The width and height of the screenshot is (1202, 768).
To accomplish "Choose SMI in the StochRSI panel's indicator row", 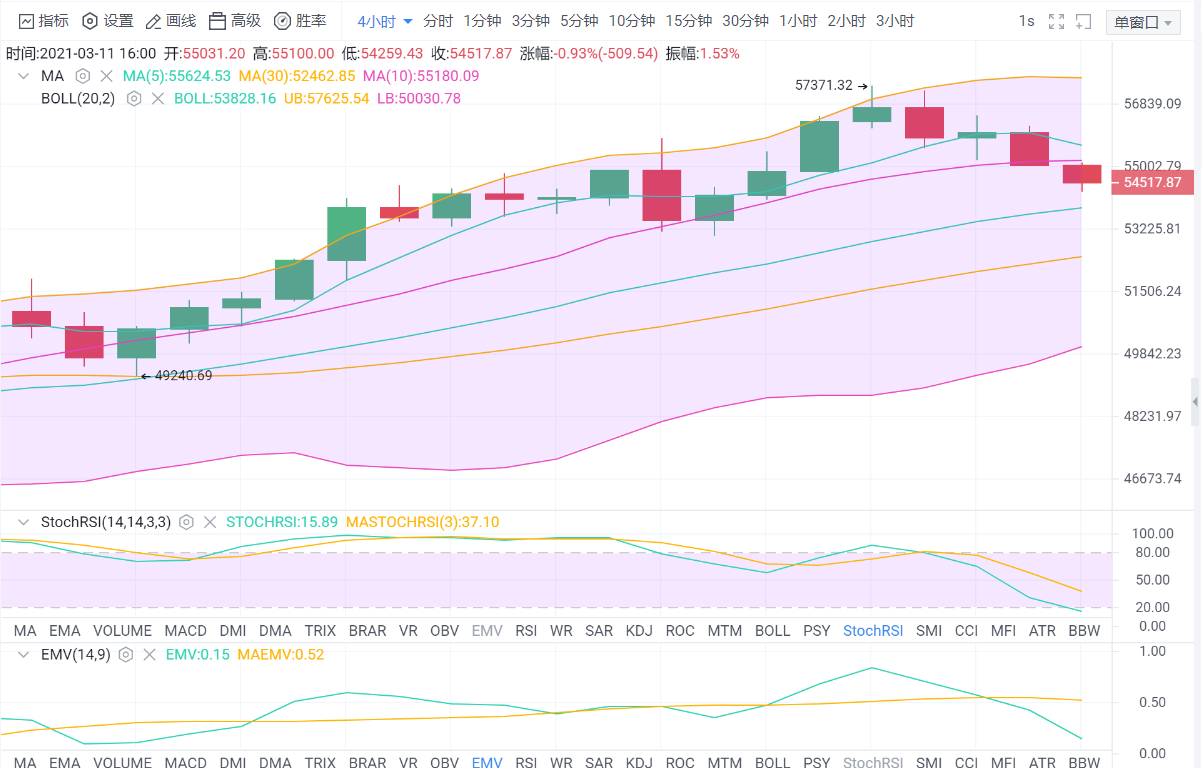I will (929, 631).
